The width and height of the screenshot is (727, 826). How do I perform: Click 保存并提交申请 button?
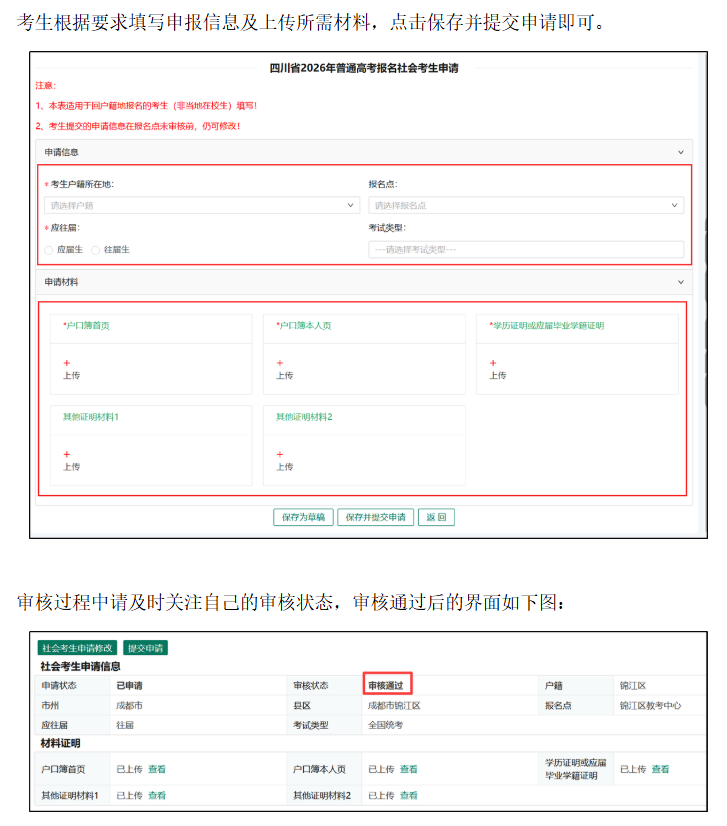click(375, 517)
